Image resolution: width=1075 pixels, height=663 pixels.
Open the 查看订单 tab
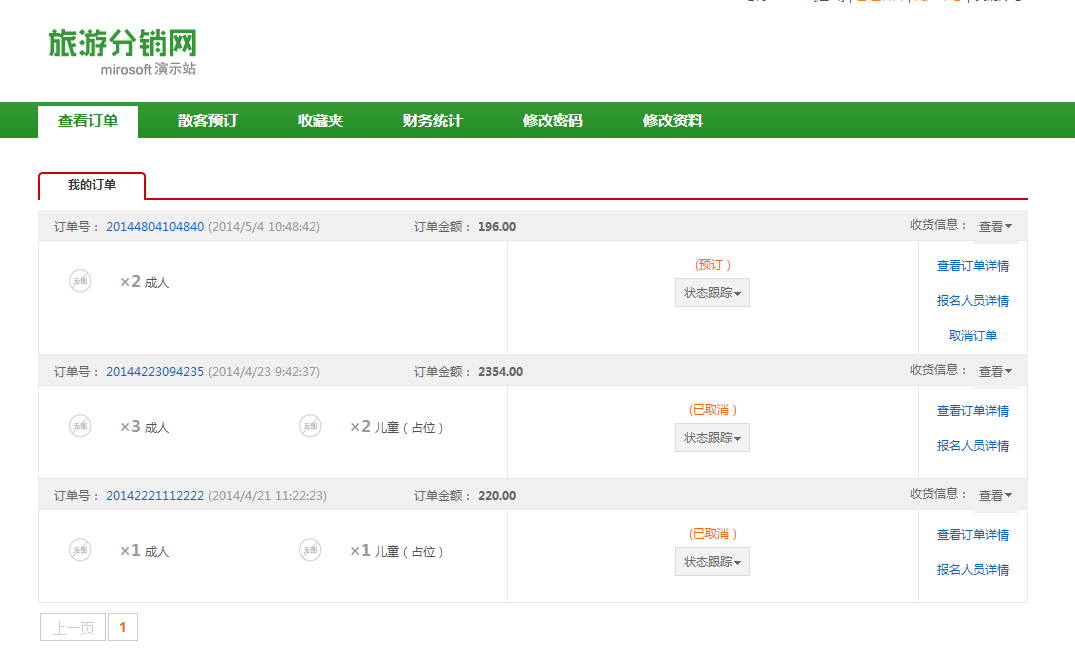(x=88, y=121)
